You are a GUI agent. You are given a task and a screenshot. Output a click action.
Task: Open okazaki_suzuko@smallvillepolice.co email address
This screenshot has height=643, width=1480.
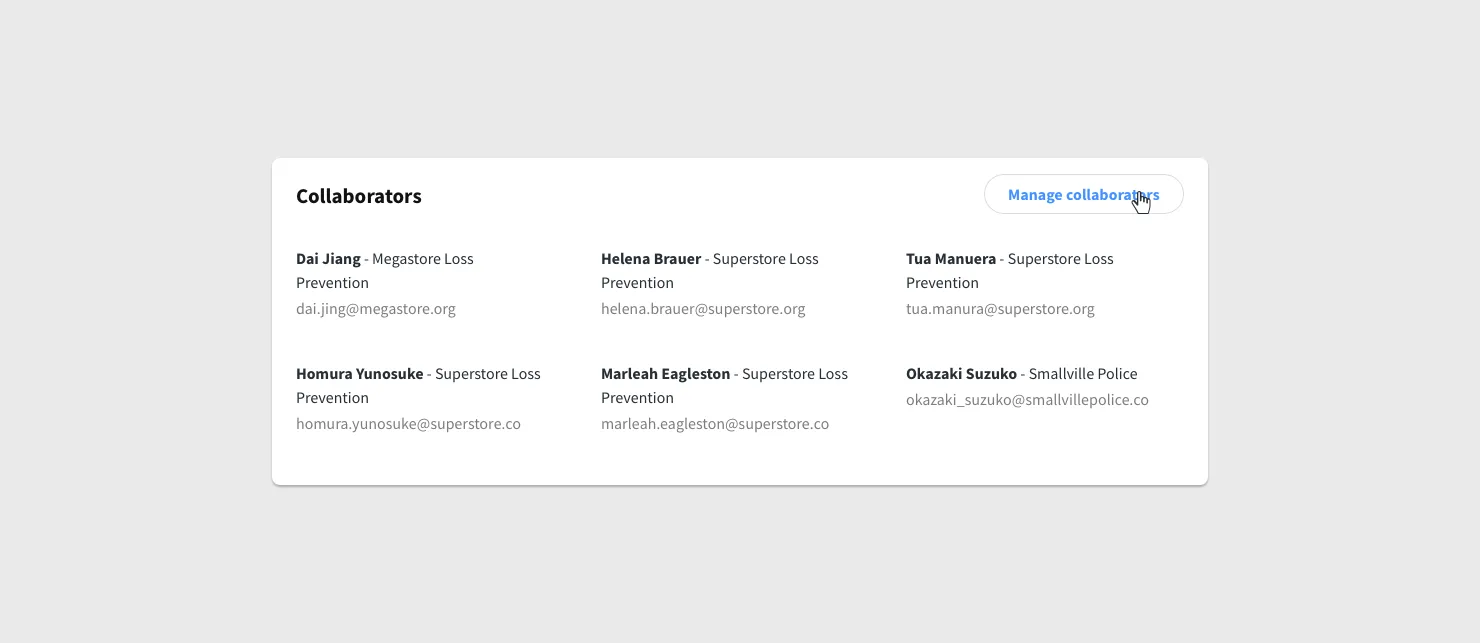click(x=1027, y=400)
